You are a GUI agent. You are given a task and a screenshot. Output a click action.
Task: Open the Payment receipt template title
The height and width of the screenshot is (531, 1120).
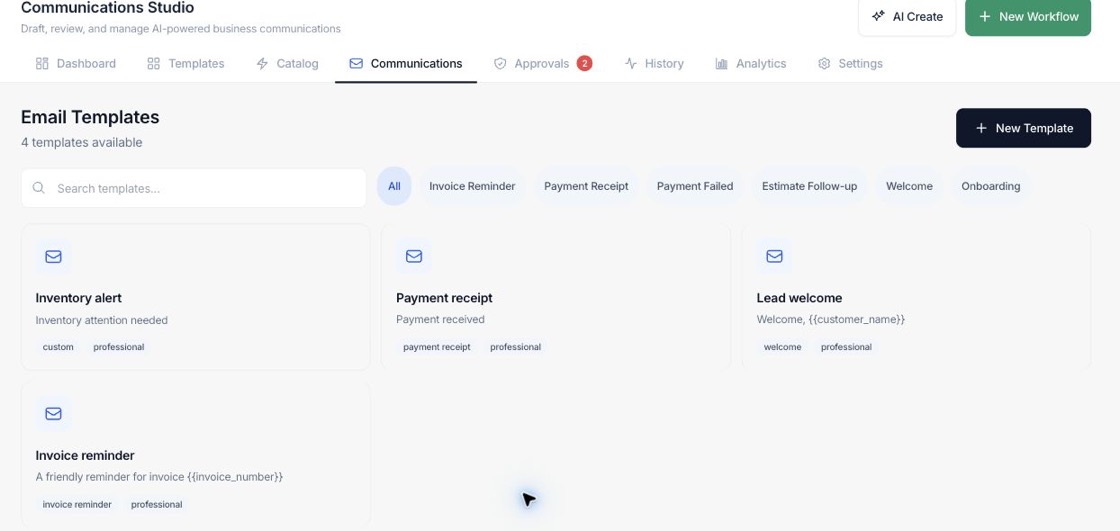(444, 298)
